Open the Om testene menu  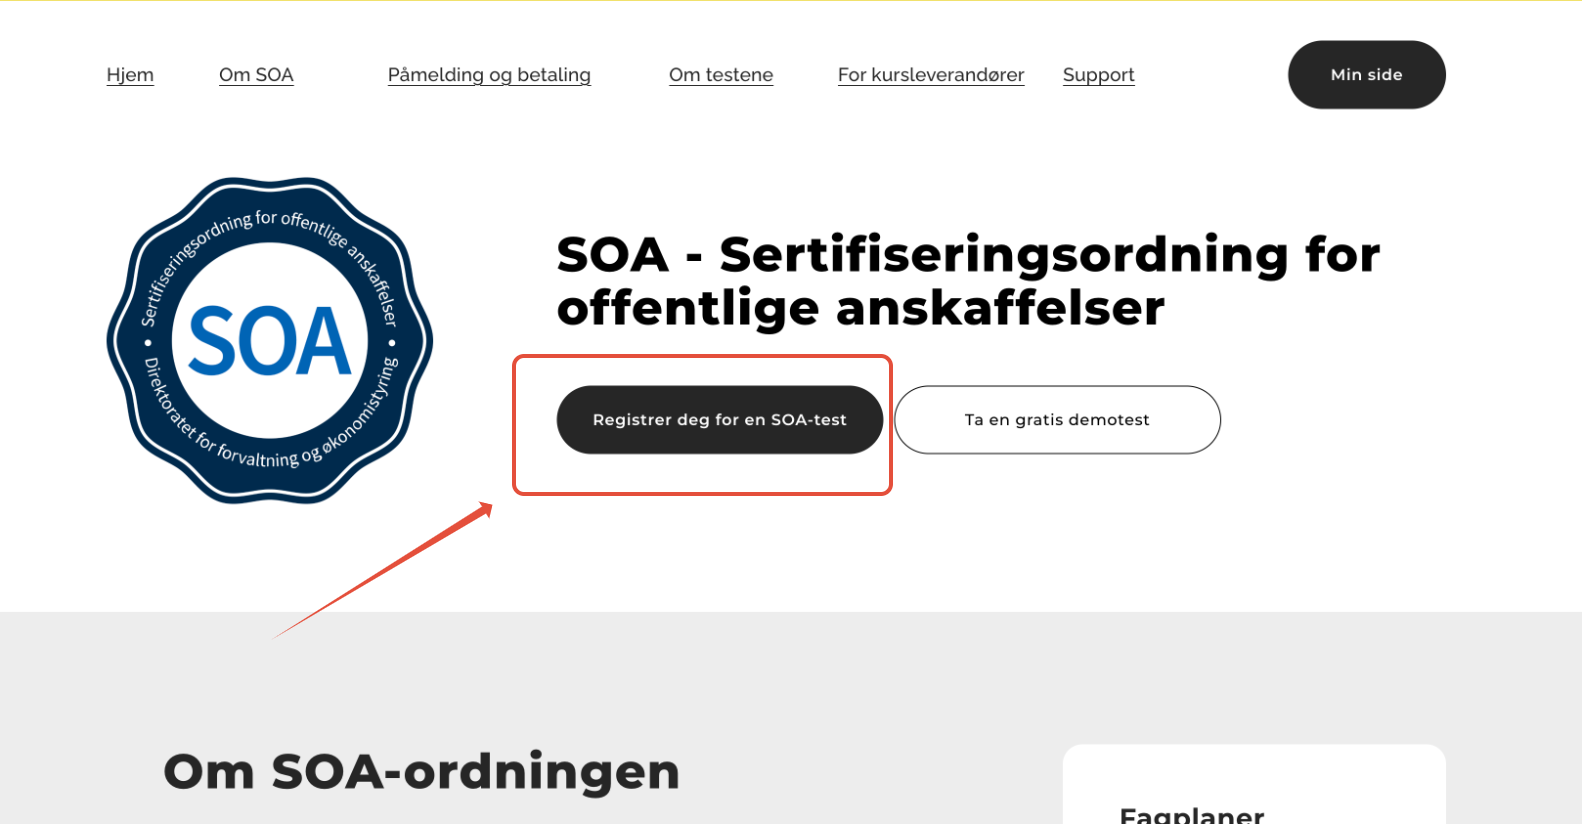click(721, 75)
